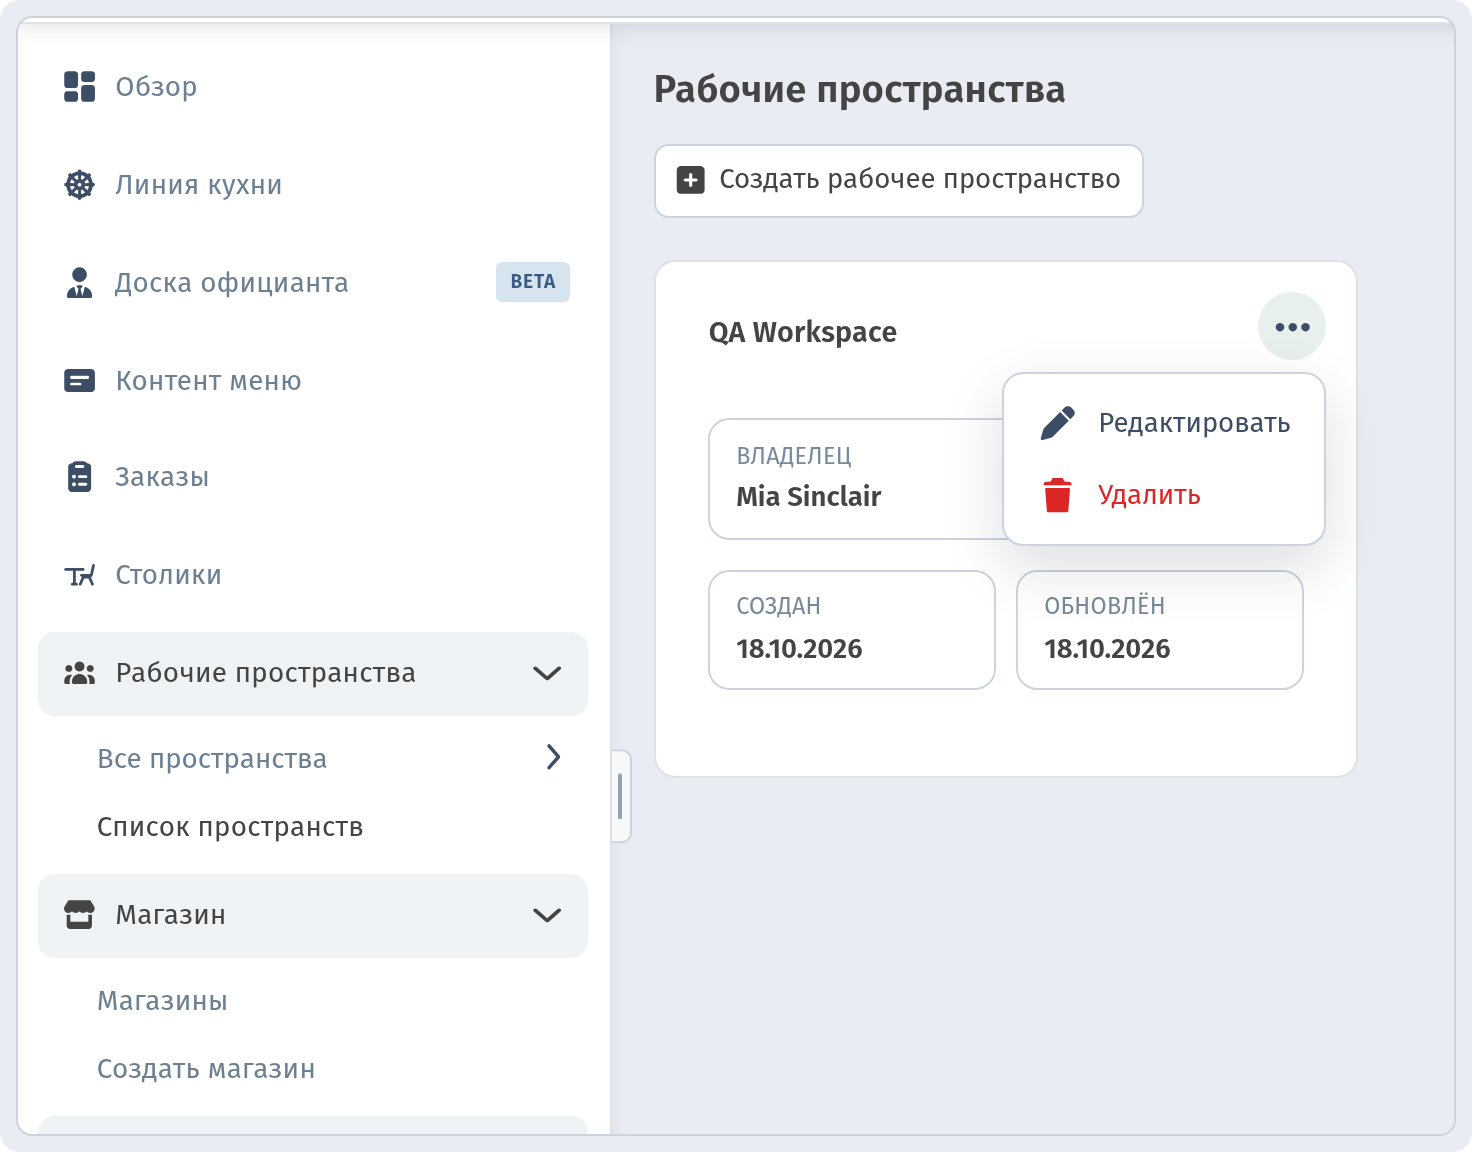Click the Заказы clipboard icon
The height and width of the screenshot is (1152, 1472).
tap(80, 477)
